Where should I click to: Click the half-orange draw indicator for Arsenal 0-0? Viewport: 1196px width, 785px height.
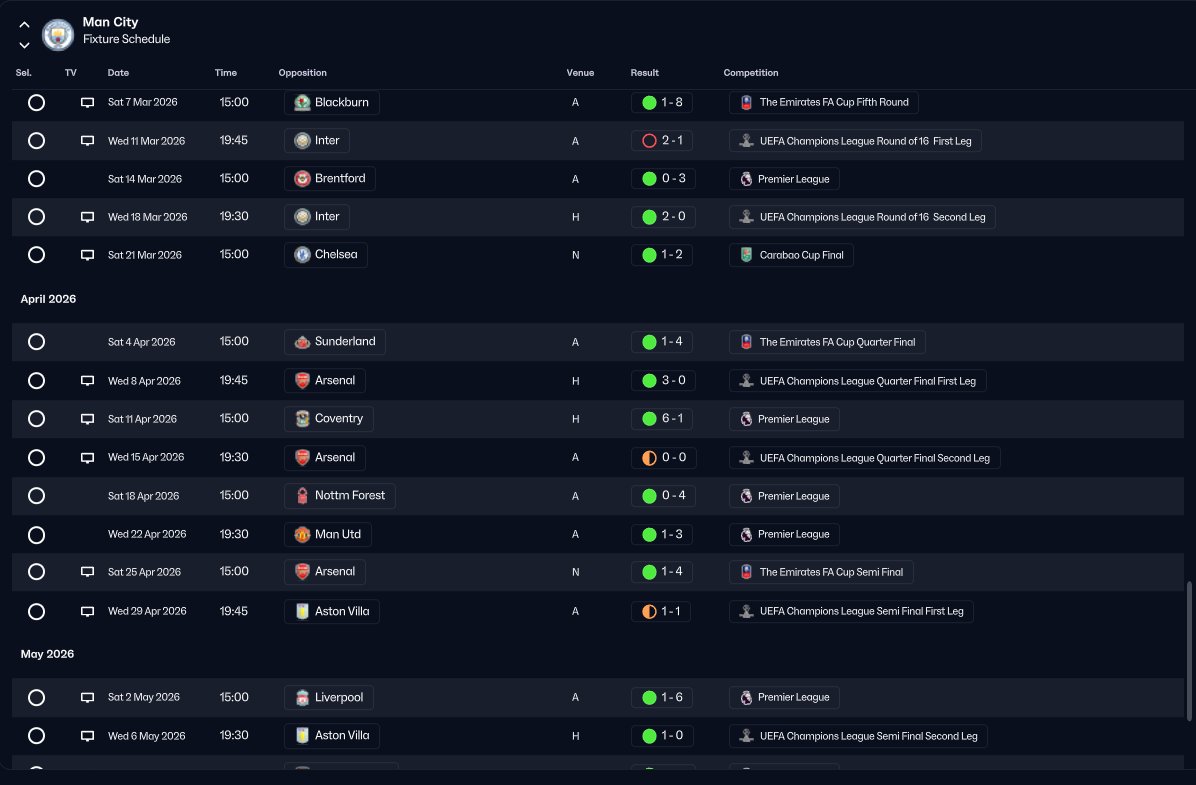649,458
